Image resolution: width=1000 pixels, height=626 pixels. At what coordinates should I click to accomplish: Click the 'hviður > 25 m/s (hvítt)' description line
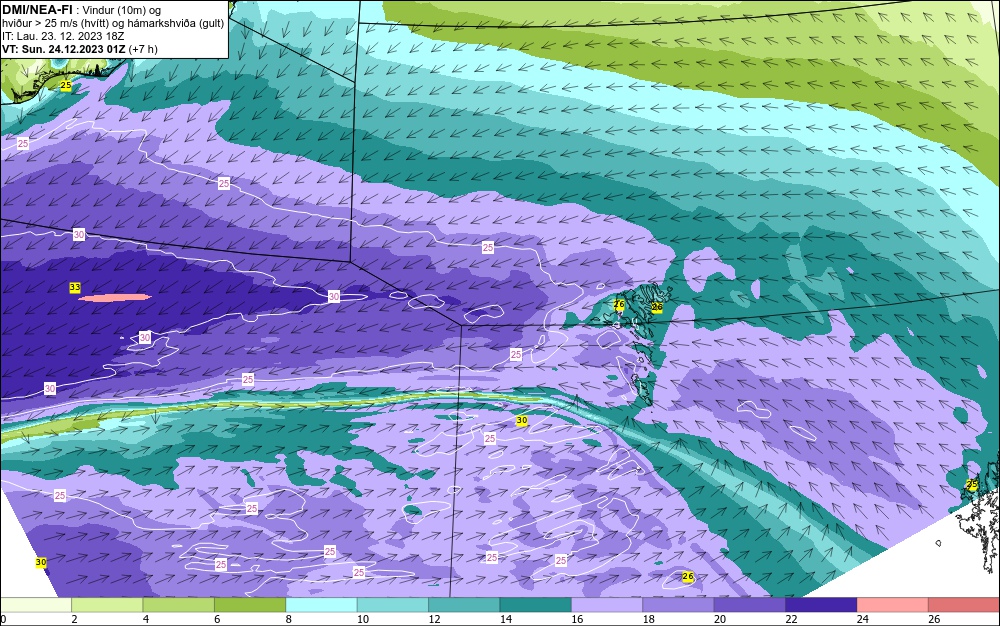point(113,24)
